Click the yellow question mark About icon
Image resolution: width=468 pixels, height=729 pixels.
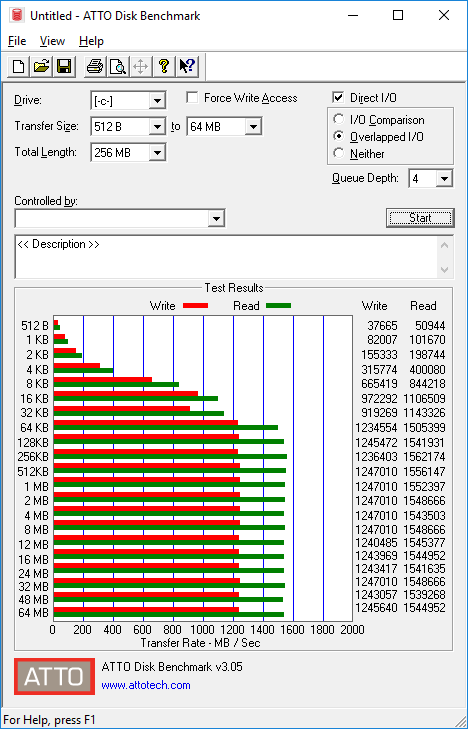[163, 66]
